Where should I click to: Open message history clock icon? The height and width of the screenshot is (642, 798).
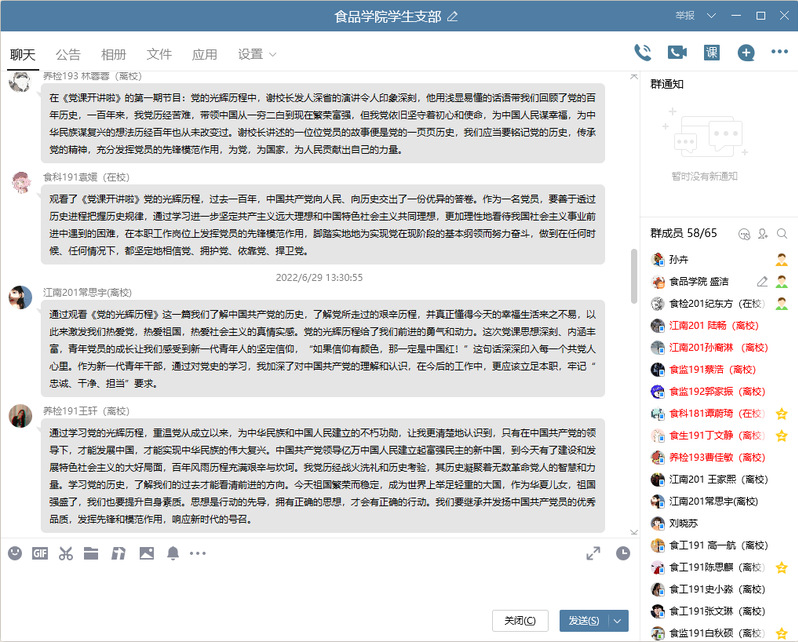click(x=623, y=553)
